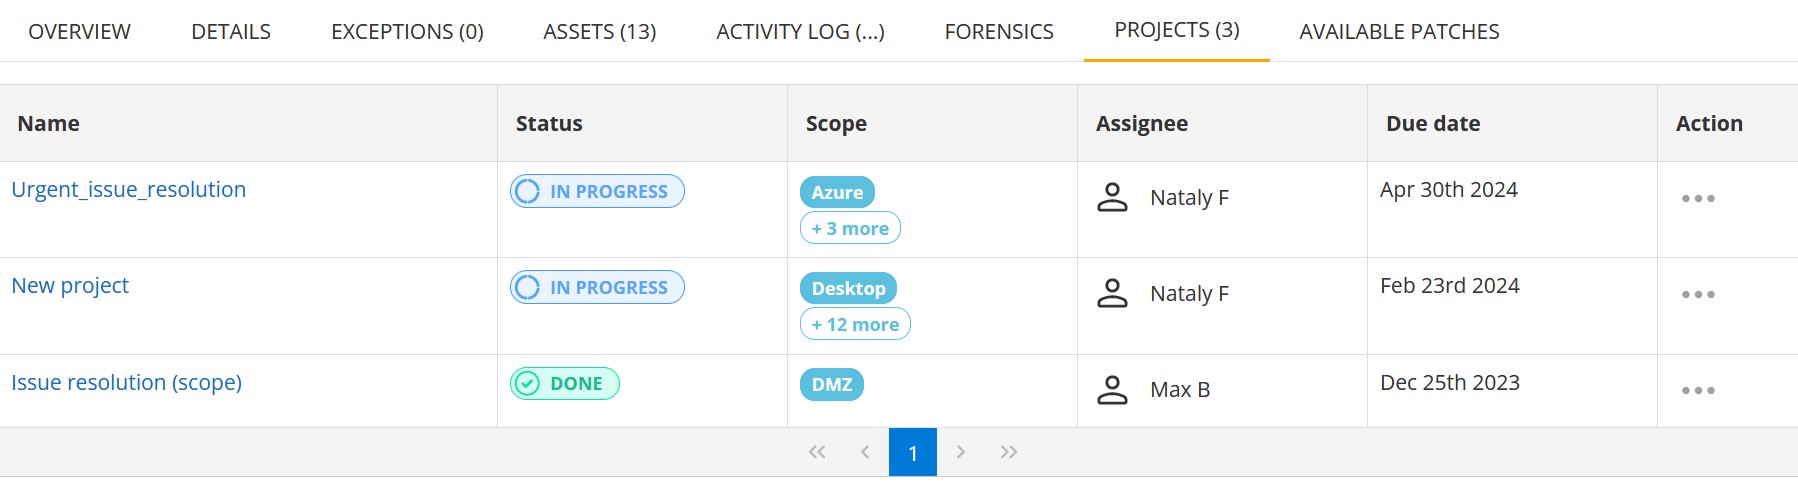The height and width of the screenshot is (481, 1798).
Task: Expand the '+ 12 more' scope tags
Action: [855, 324]
